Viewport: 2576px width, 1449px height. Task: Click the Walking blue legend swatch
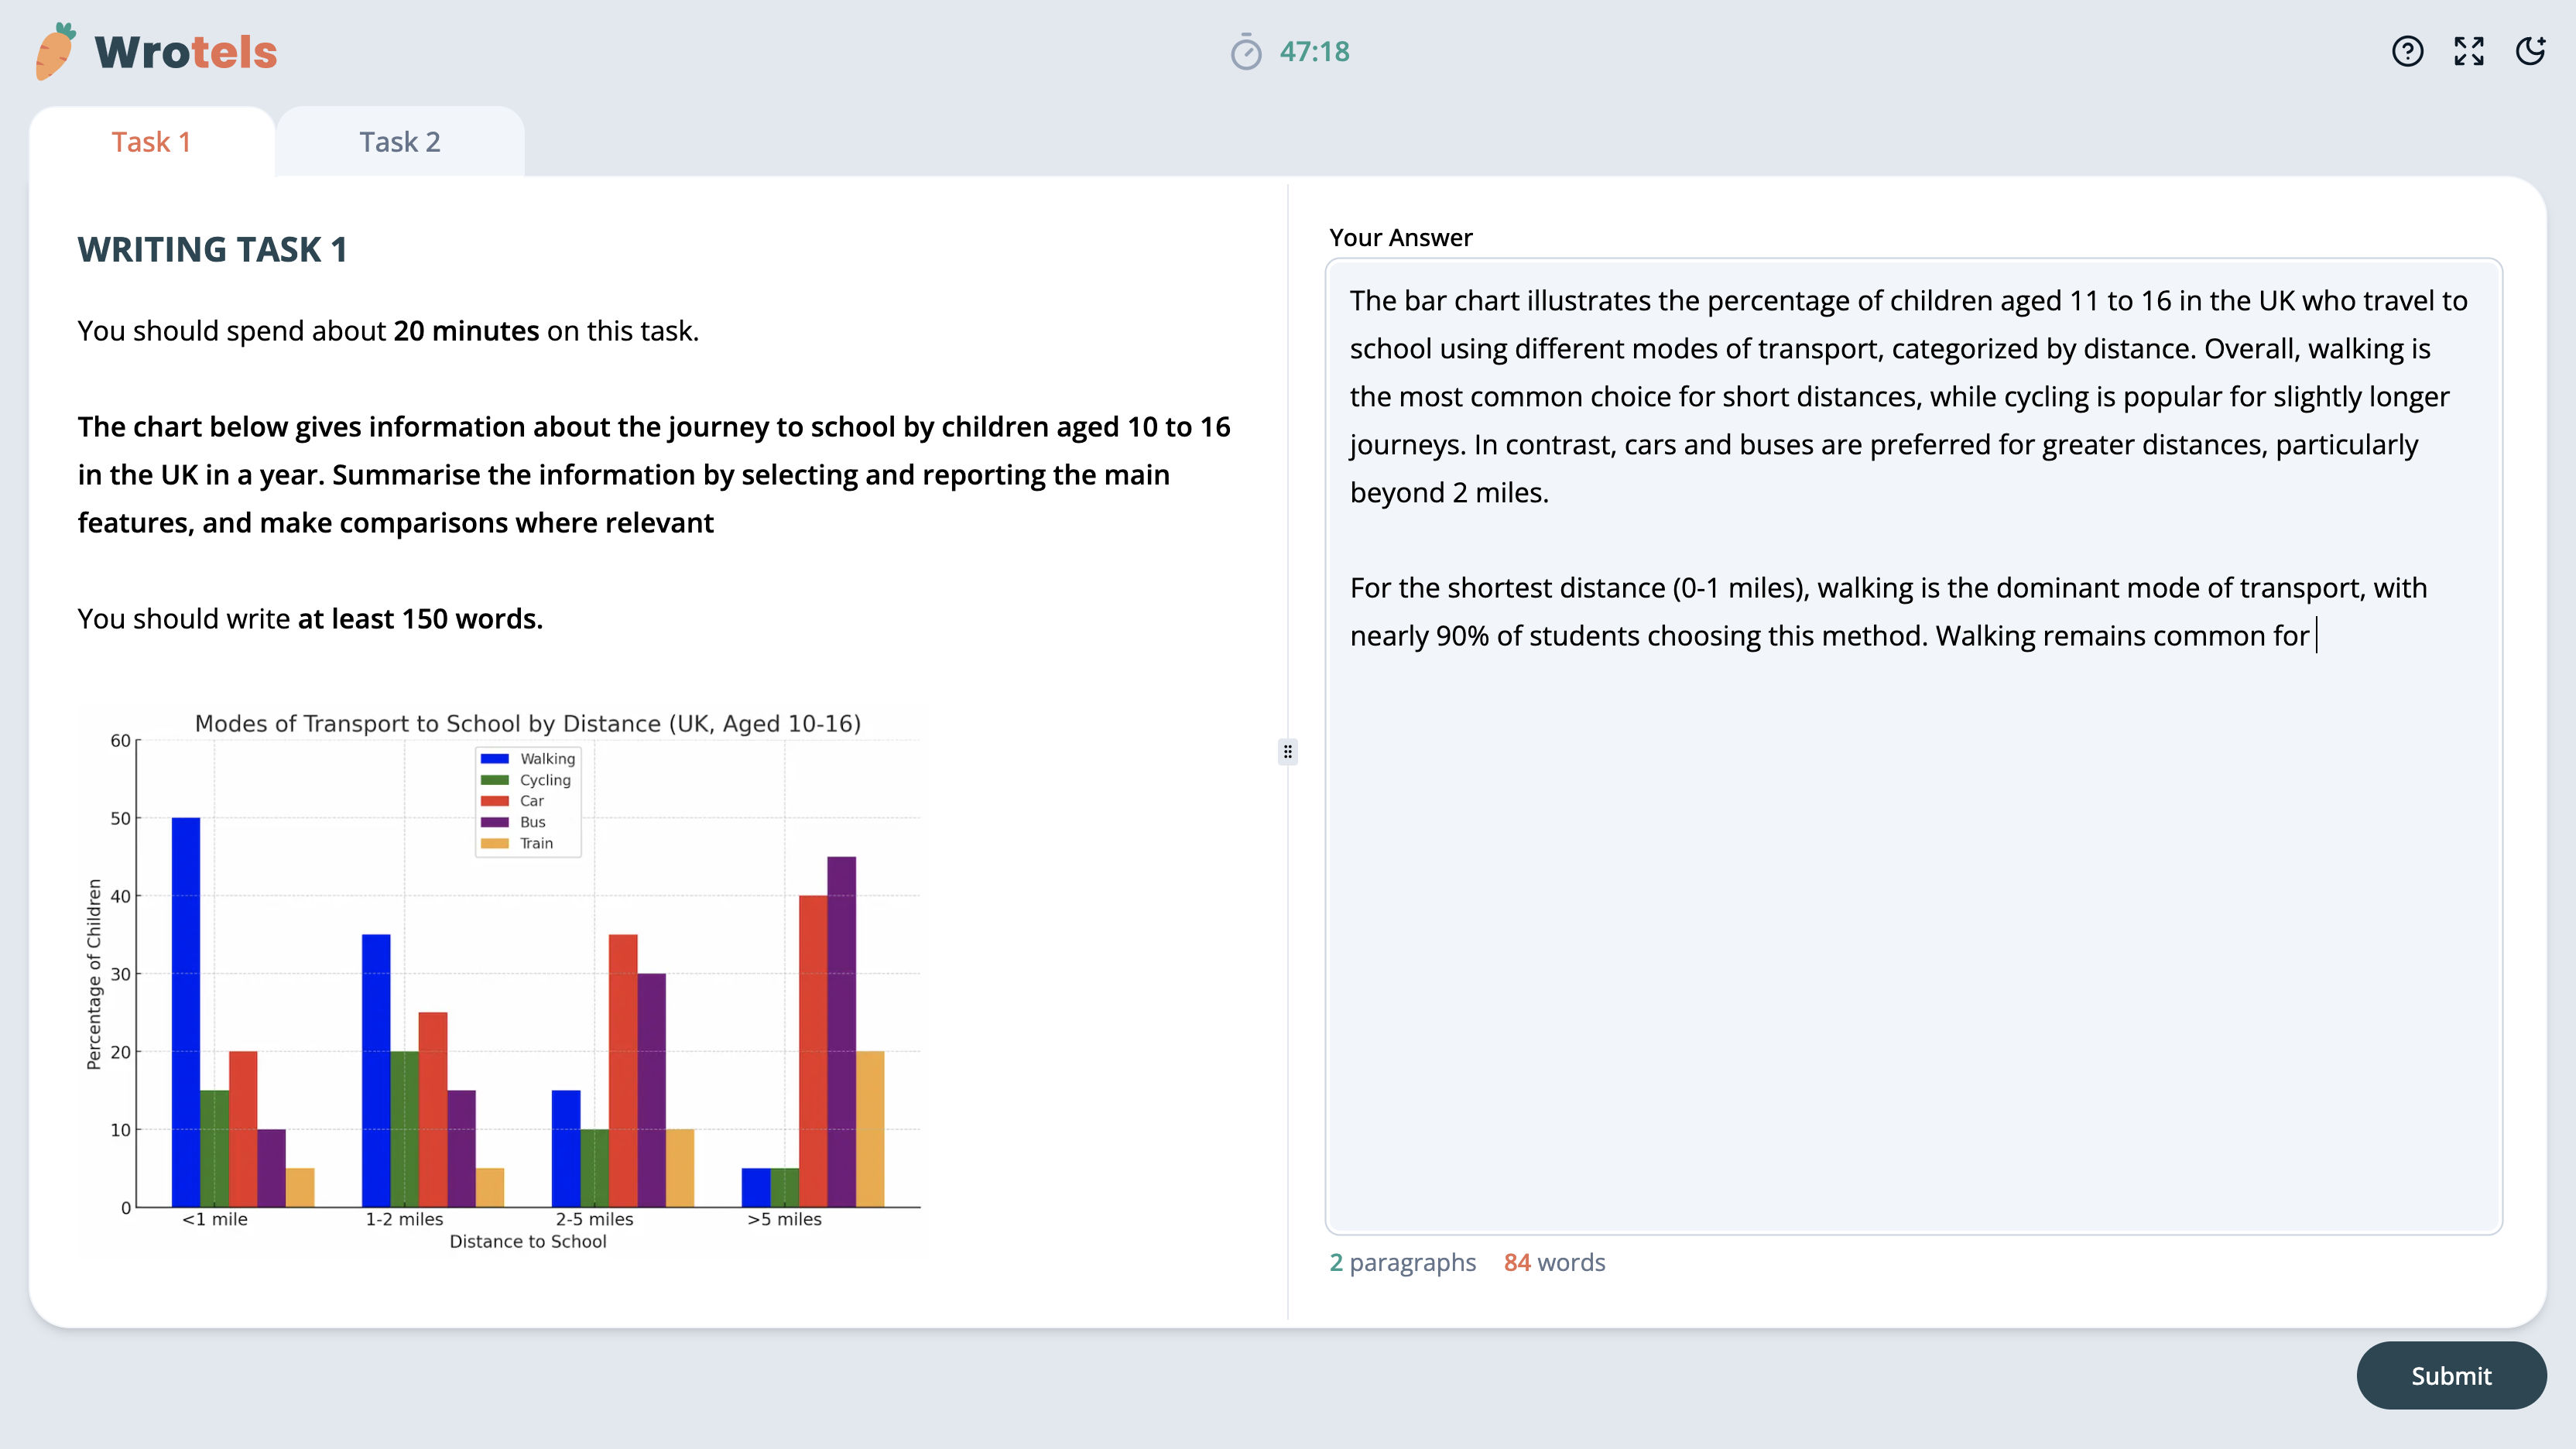click(495, 759)
